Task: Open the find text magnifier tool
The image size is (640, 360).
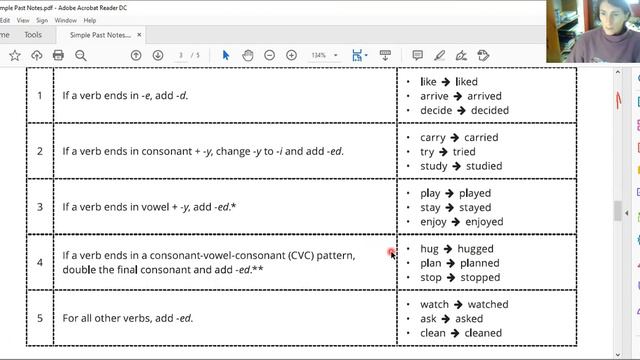Action: click(x=81, y=56)
